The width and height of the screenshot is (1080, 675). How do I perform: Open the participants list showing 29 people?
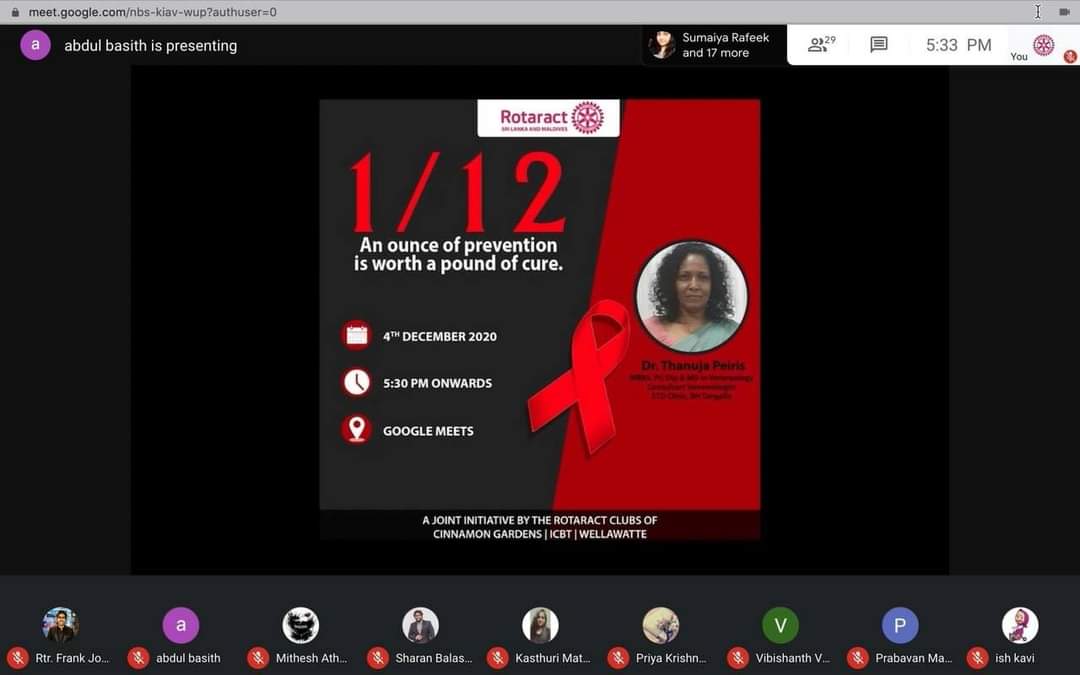pyautogui.click(x=821, y=45)
